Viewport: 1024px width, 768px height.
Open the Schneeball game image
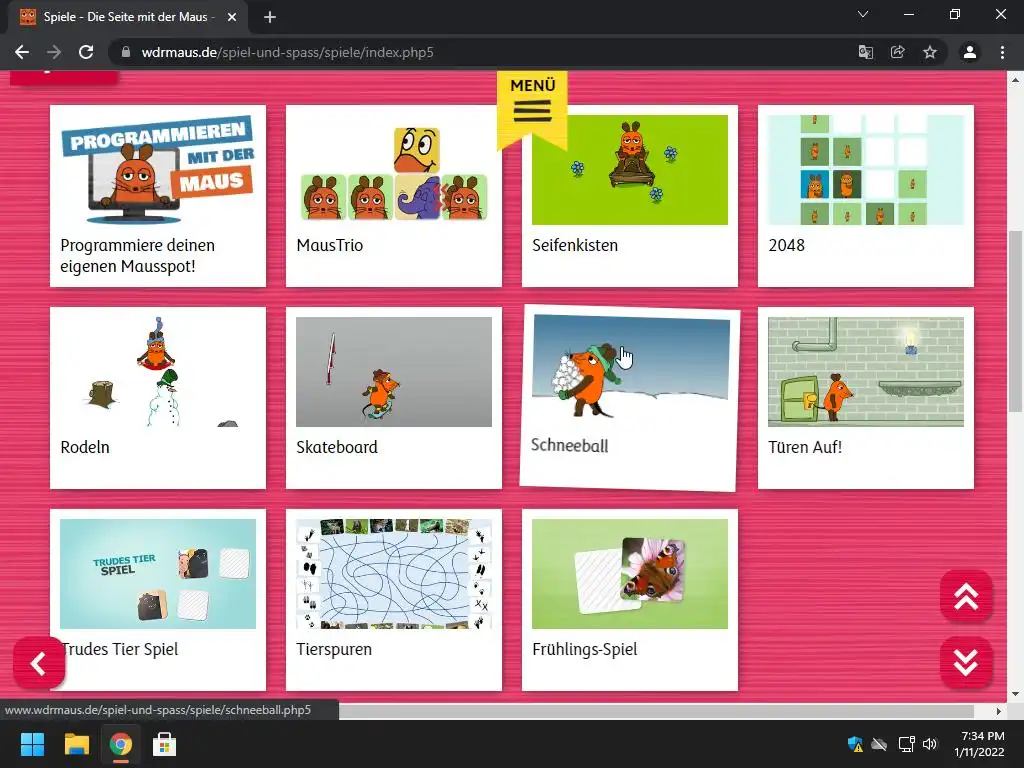[x=631, y=366]
